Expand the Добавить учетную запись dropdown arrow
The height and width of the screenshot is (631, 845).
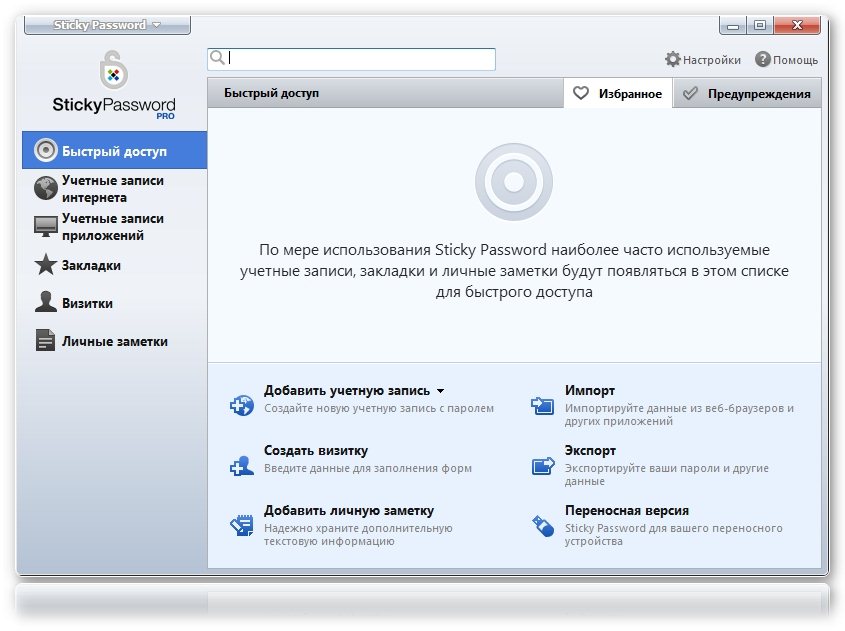tap(440, 391)
